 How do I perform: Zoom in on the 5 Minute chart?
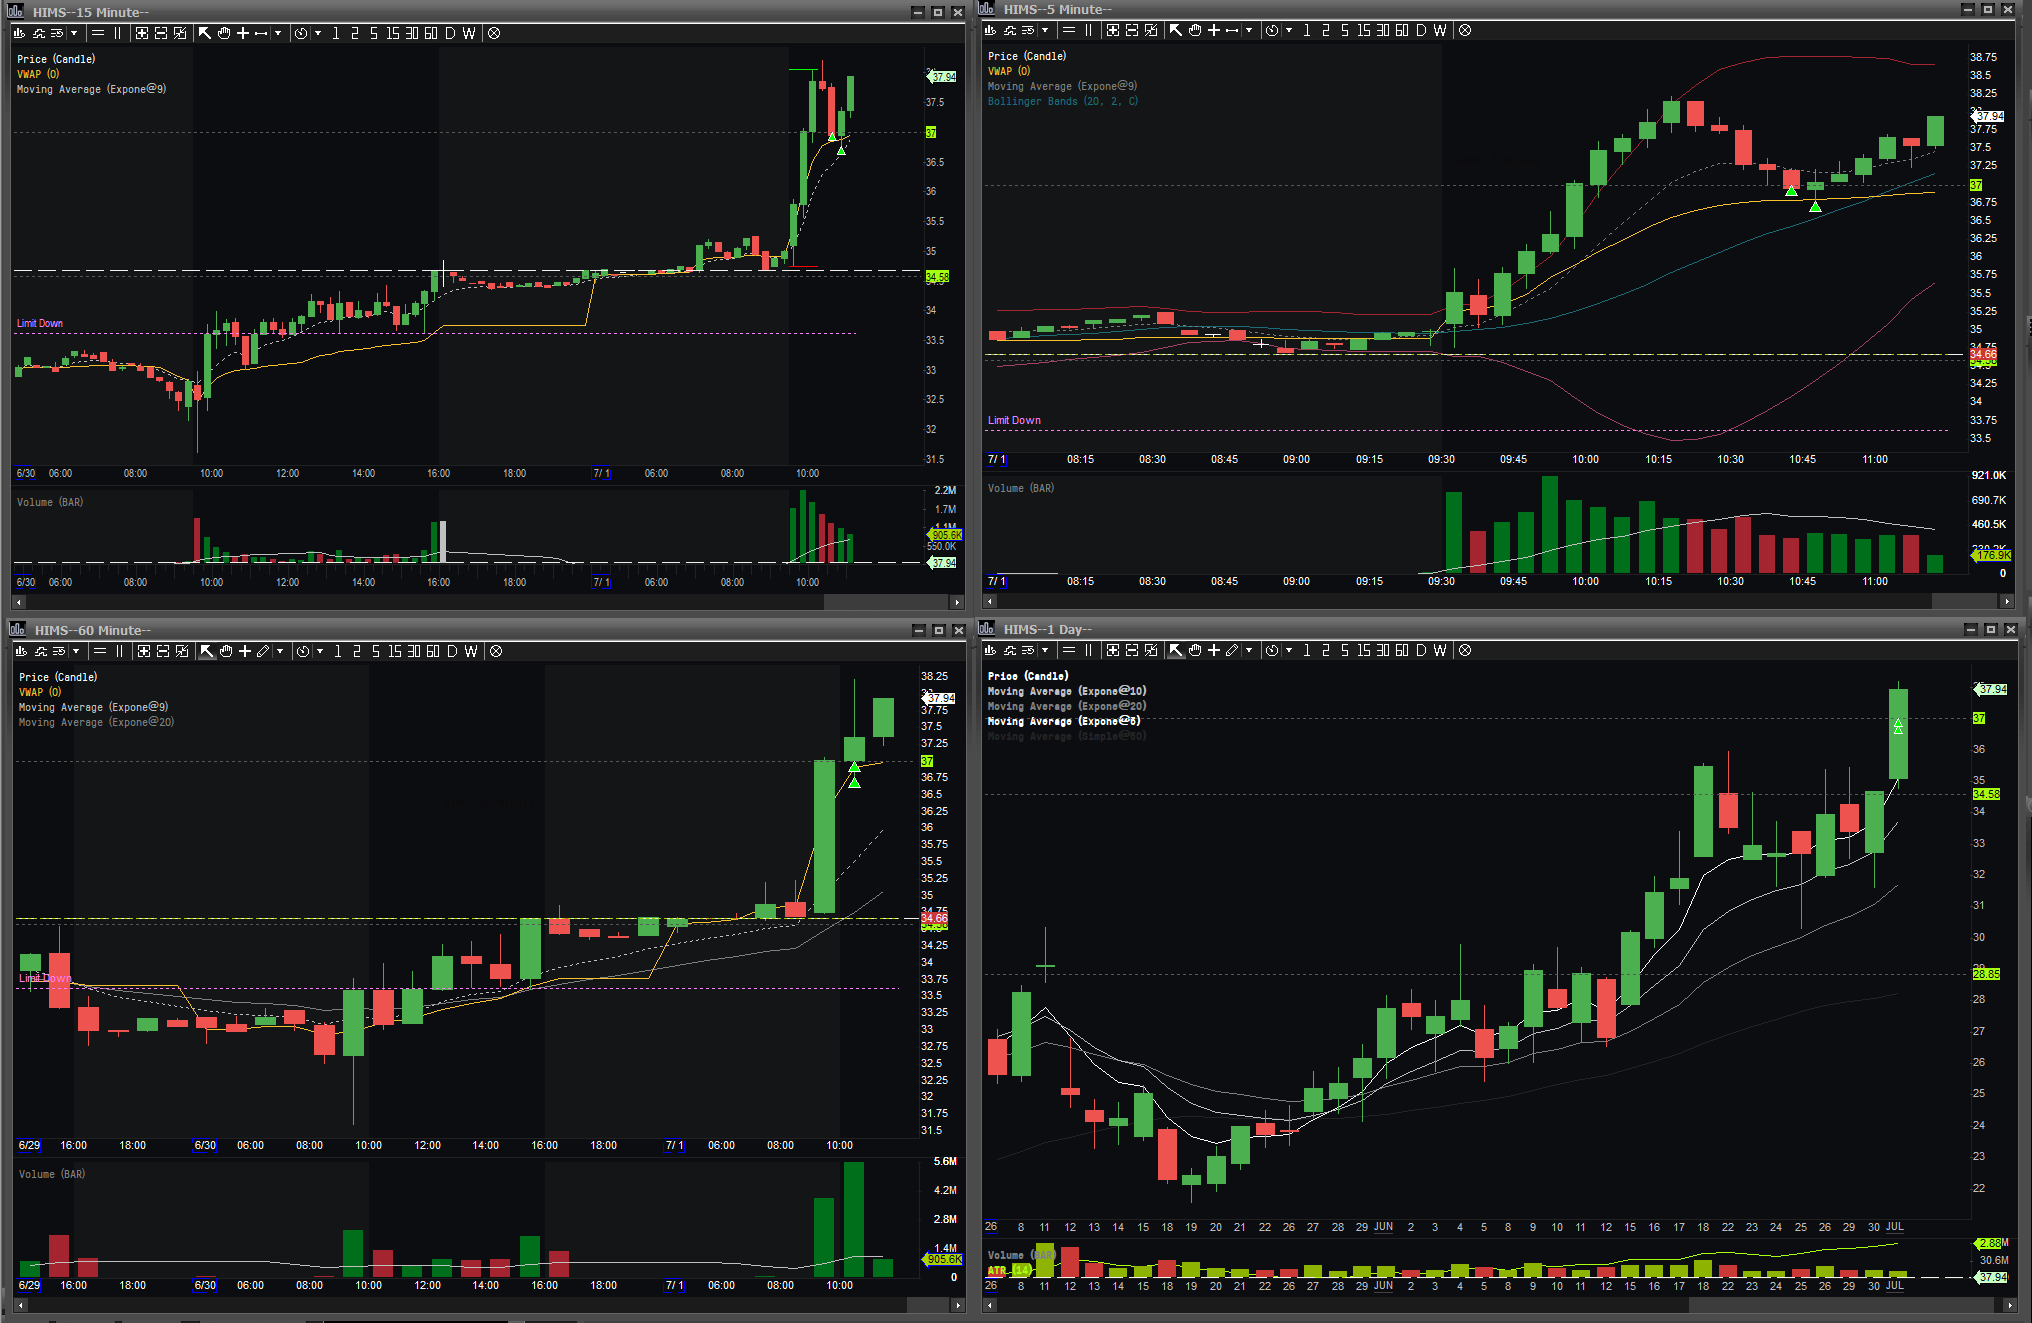(x=1113, y=30)
